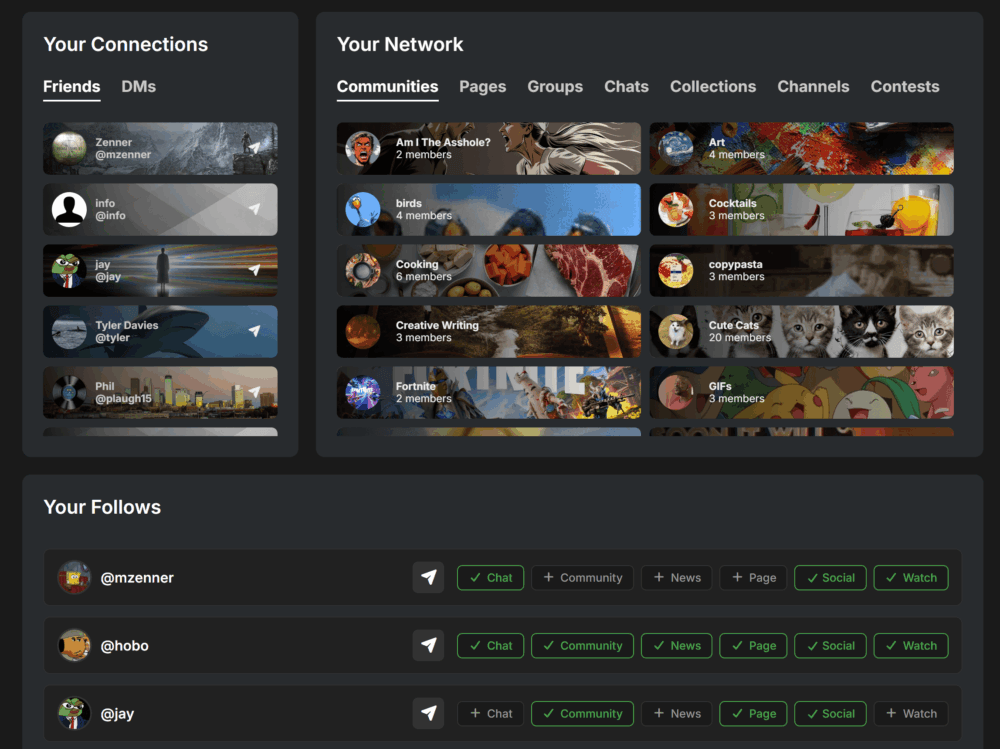The width and height of the screenshot is (1000, 749).
Task: Enable Community follow for @mzenner
Action: (582, 577)
